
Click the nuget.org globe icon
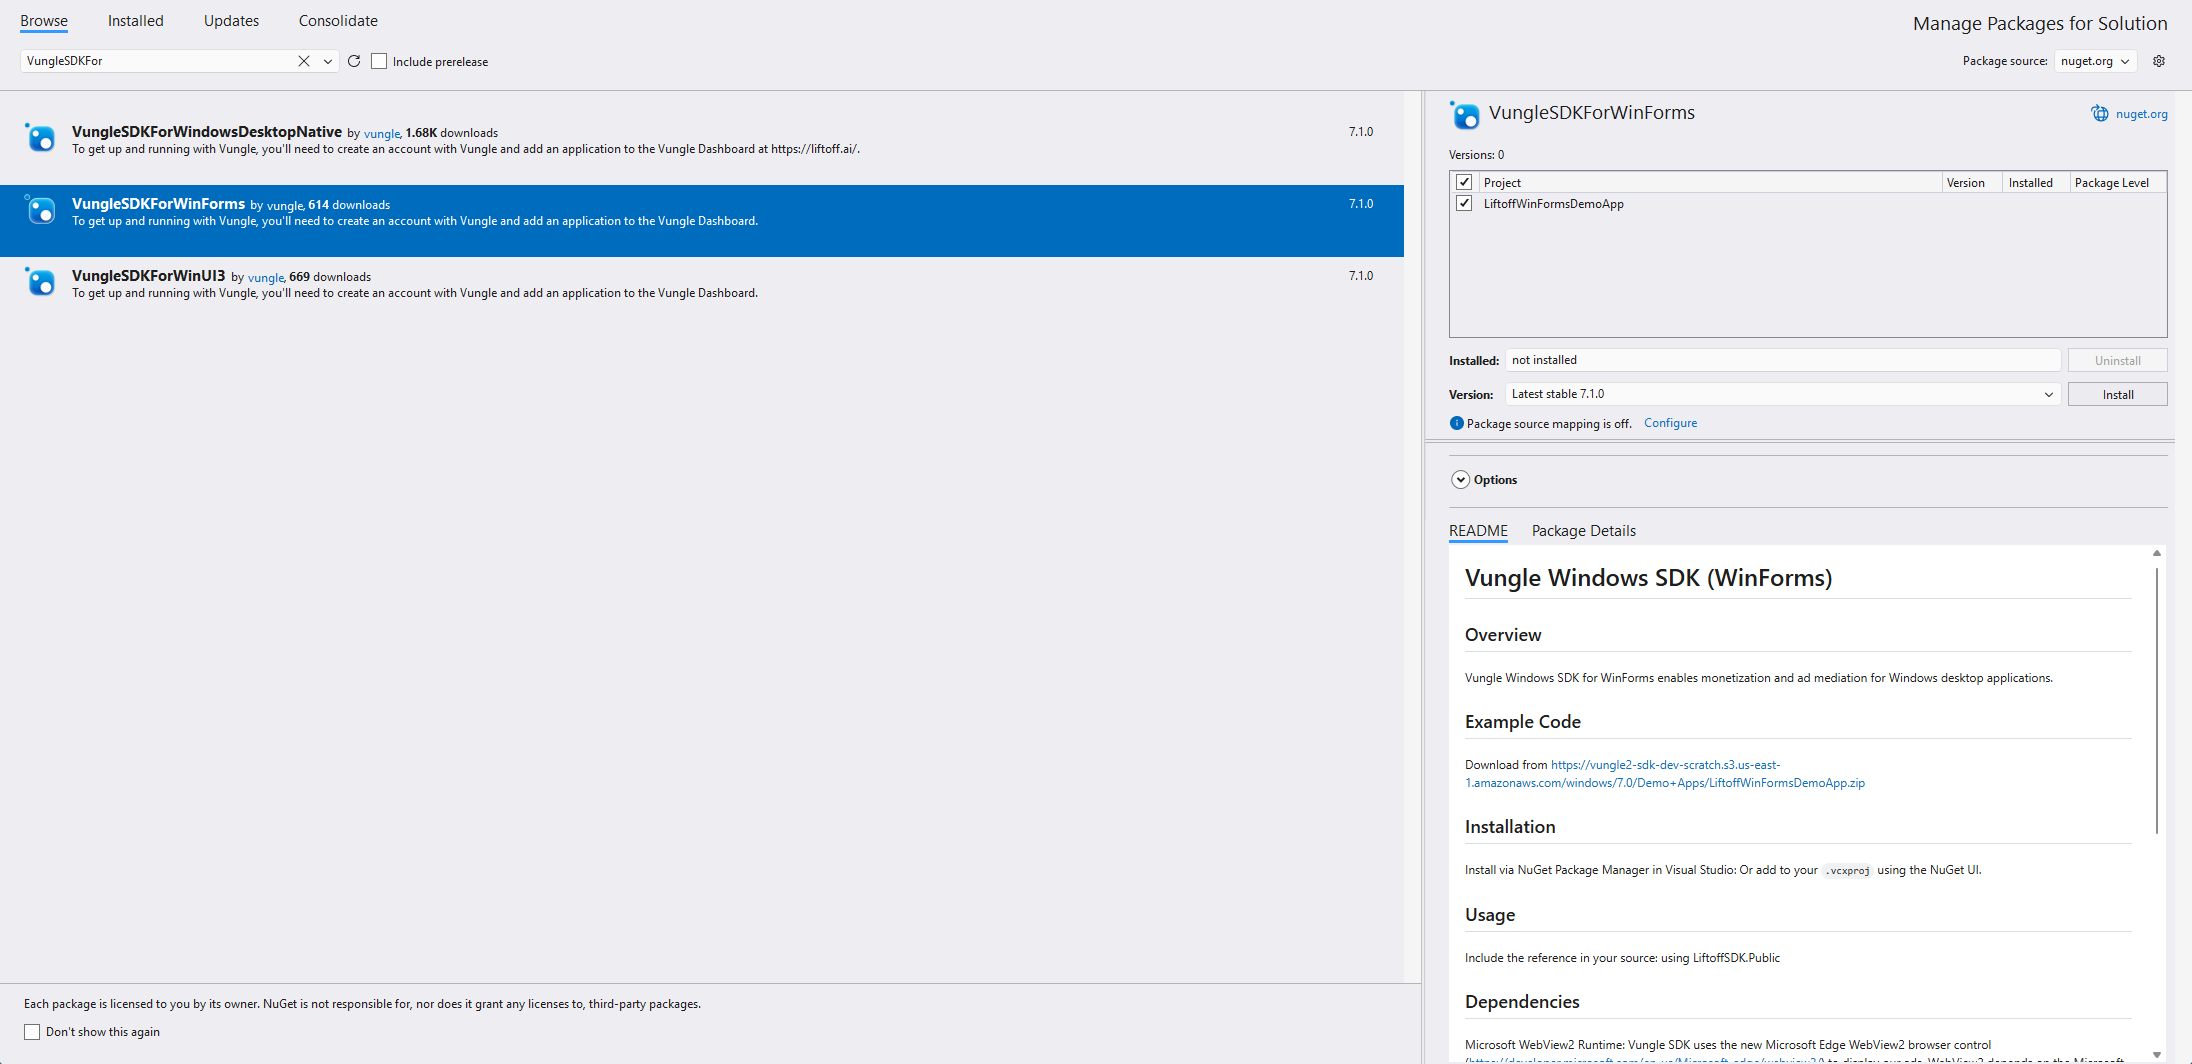(x=2100, y=114)
